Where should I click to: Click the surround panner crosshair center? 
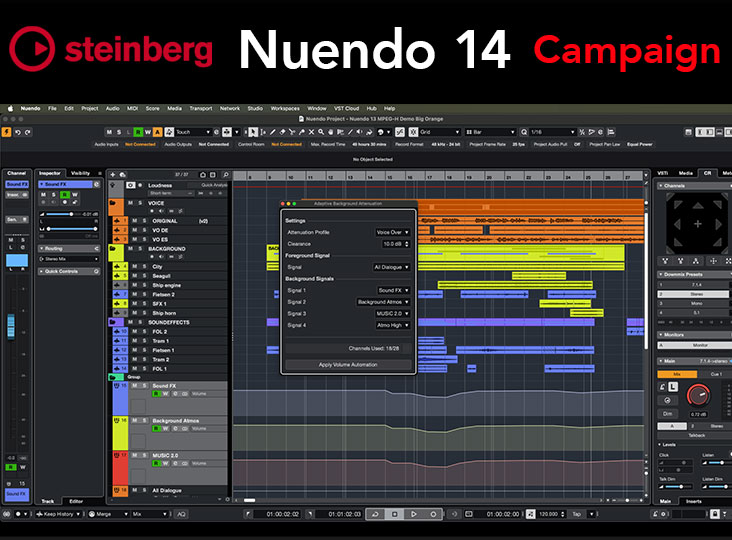697,223
